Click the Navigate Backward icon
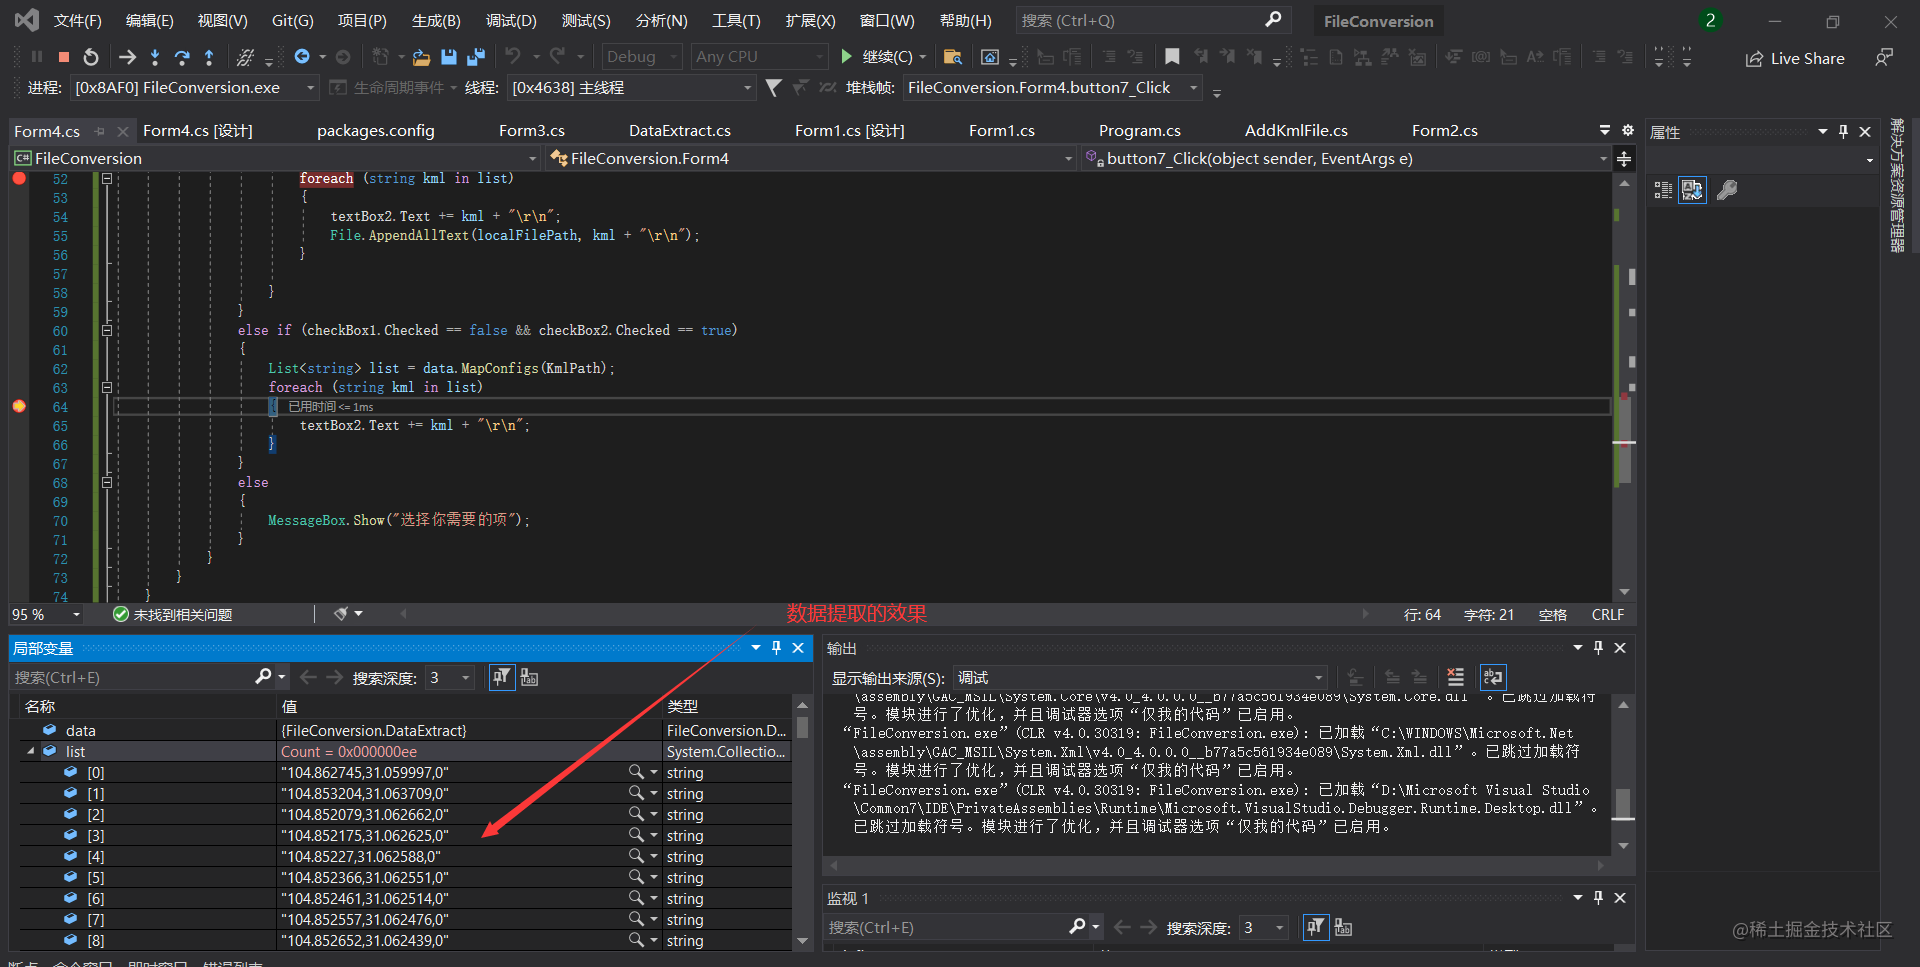 coord(302,57)
